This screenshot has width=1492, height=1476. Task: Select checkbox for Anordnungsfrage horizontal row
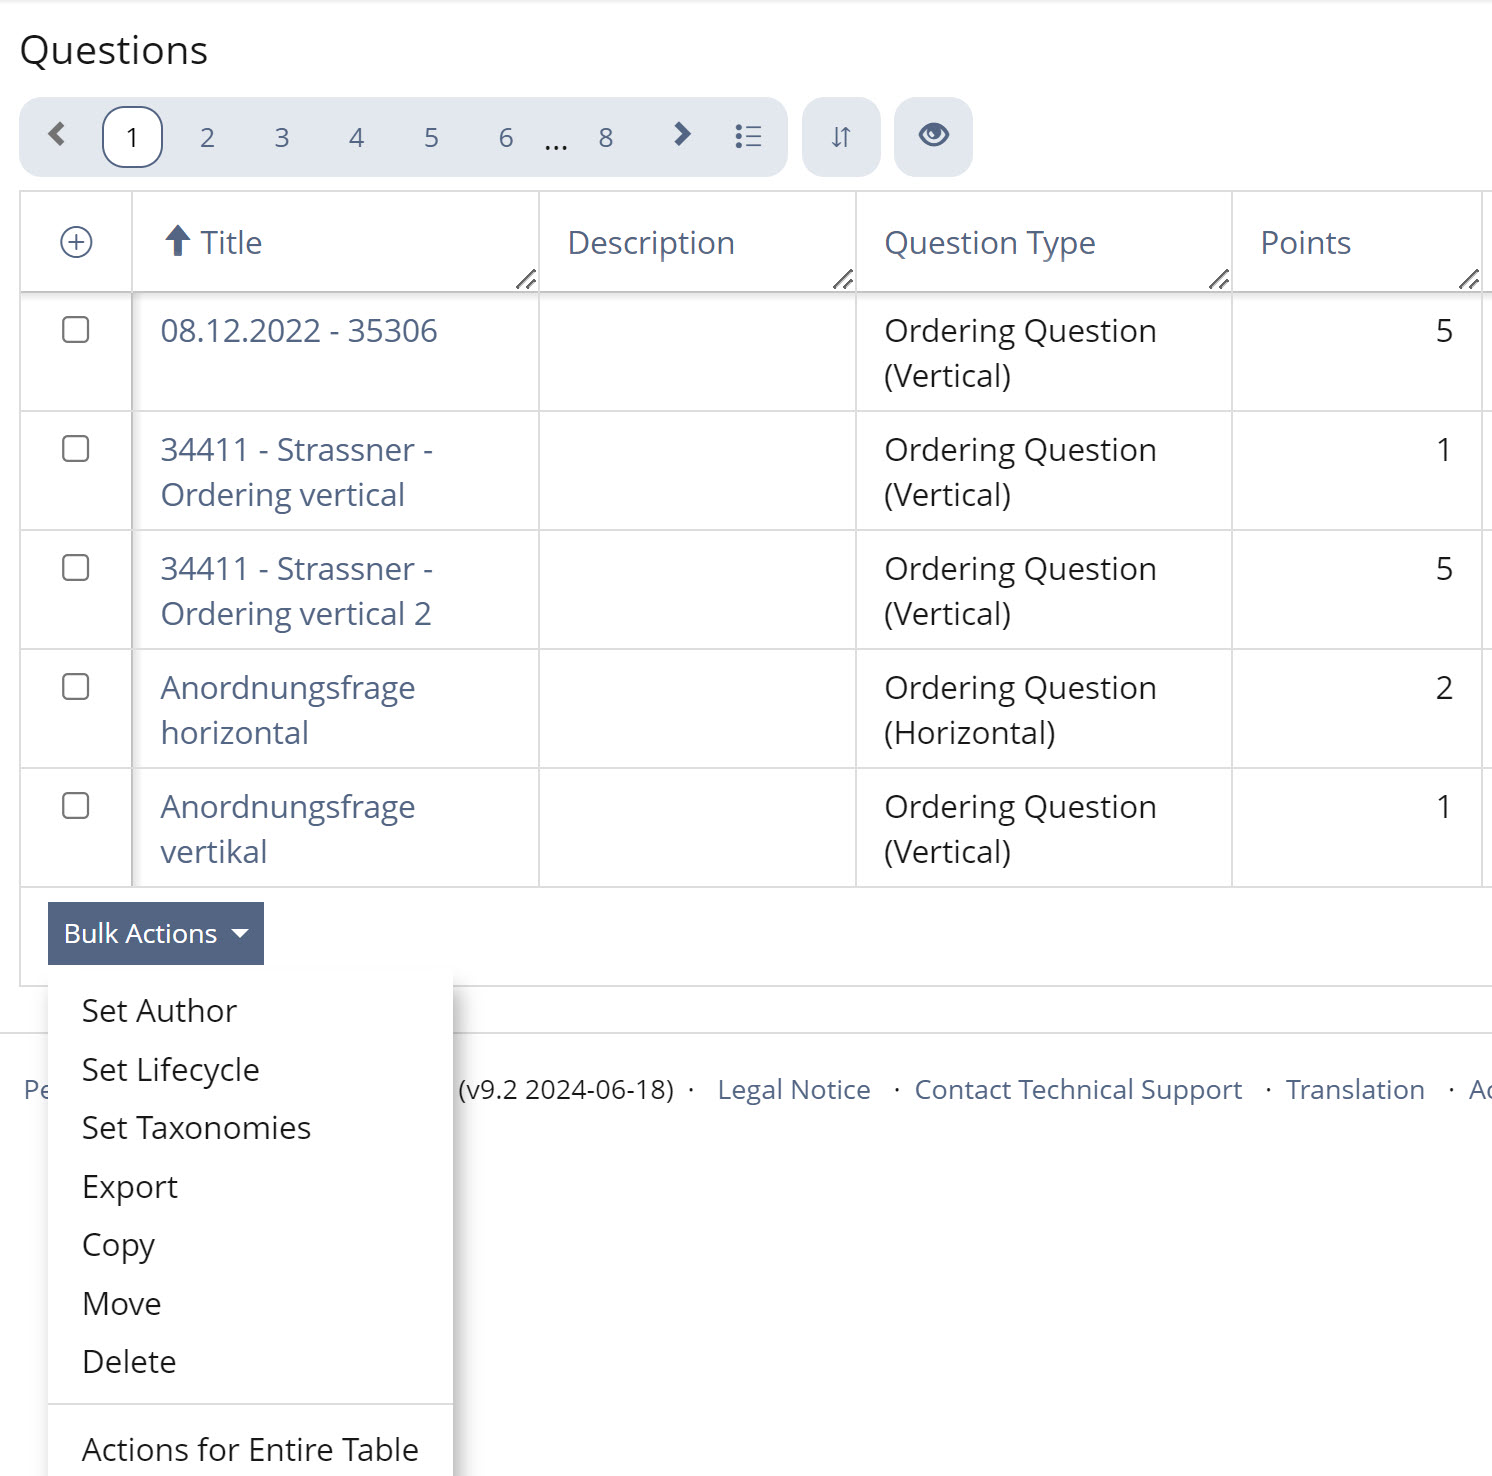pyautogui.click(x=76, y=687)
